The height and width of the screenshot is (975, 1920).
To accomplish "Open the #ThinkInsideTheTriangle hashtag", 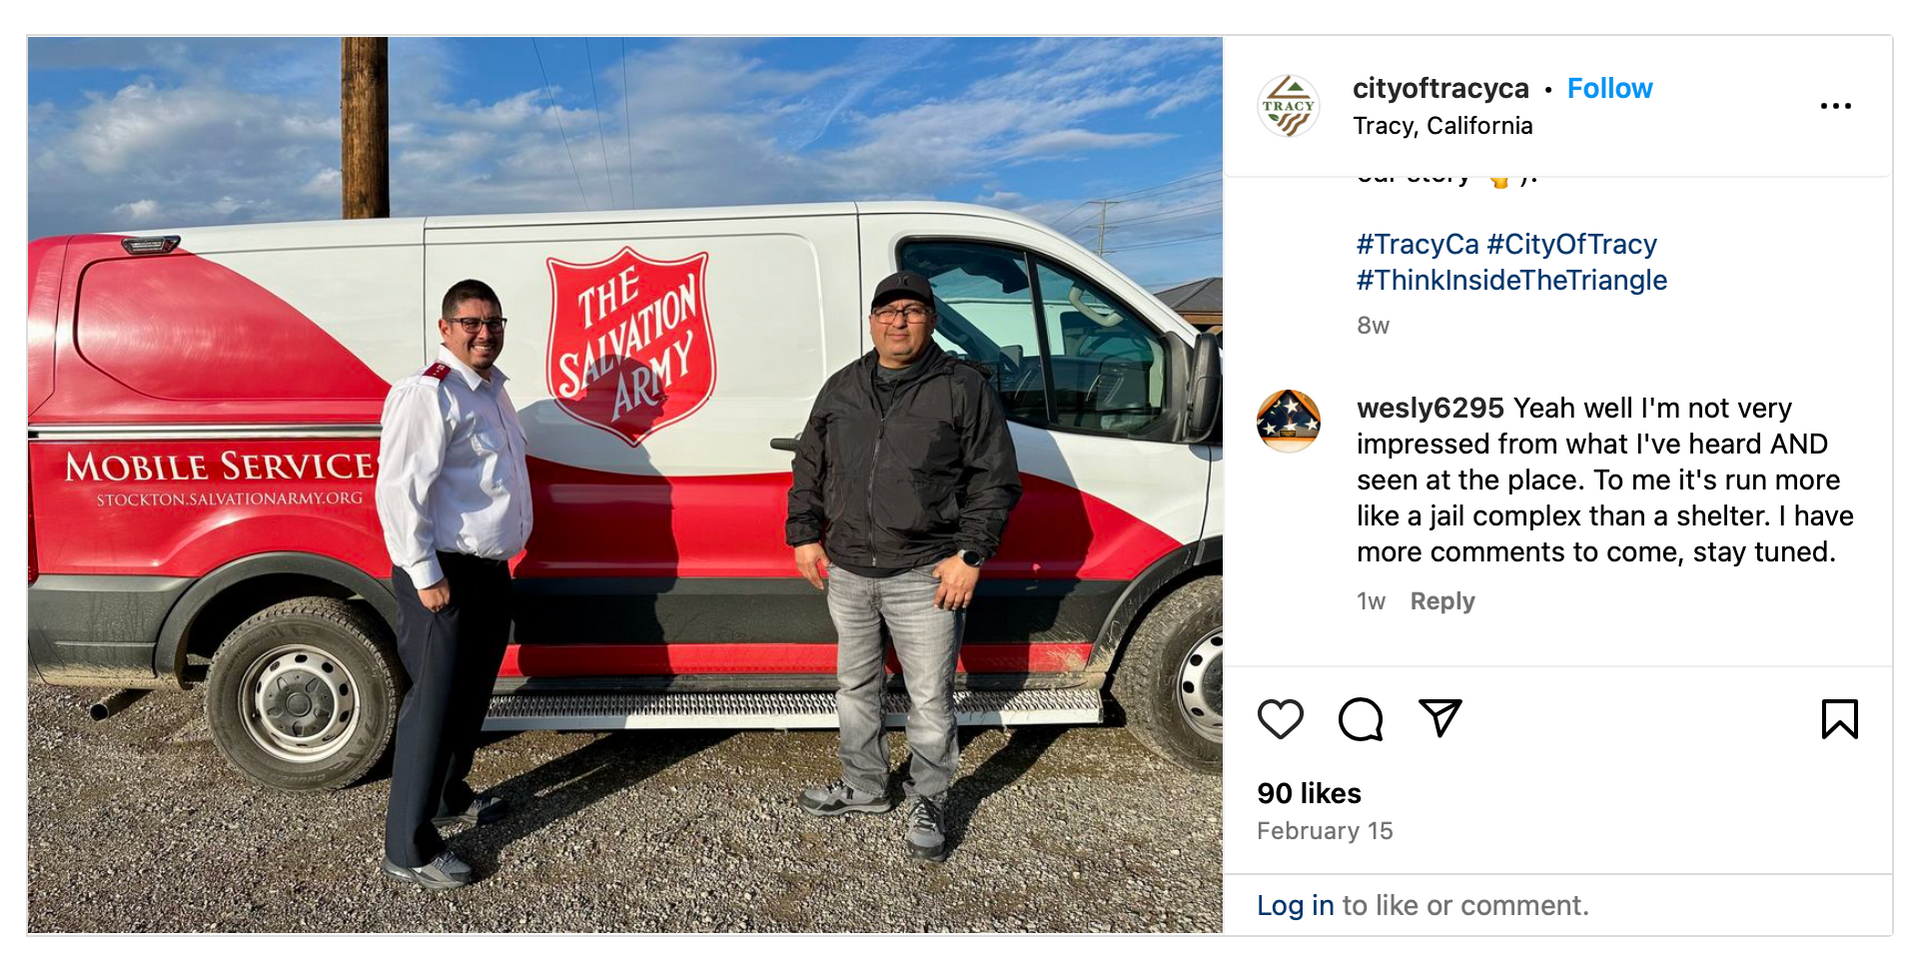I will point(1511,280).
